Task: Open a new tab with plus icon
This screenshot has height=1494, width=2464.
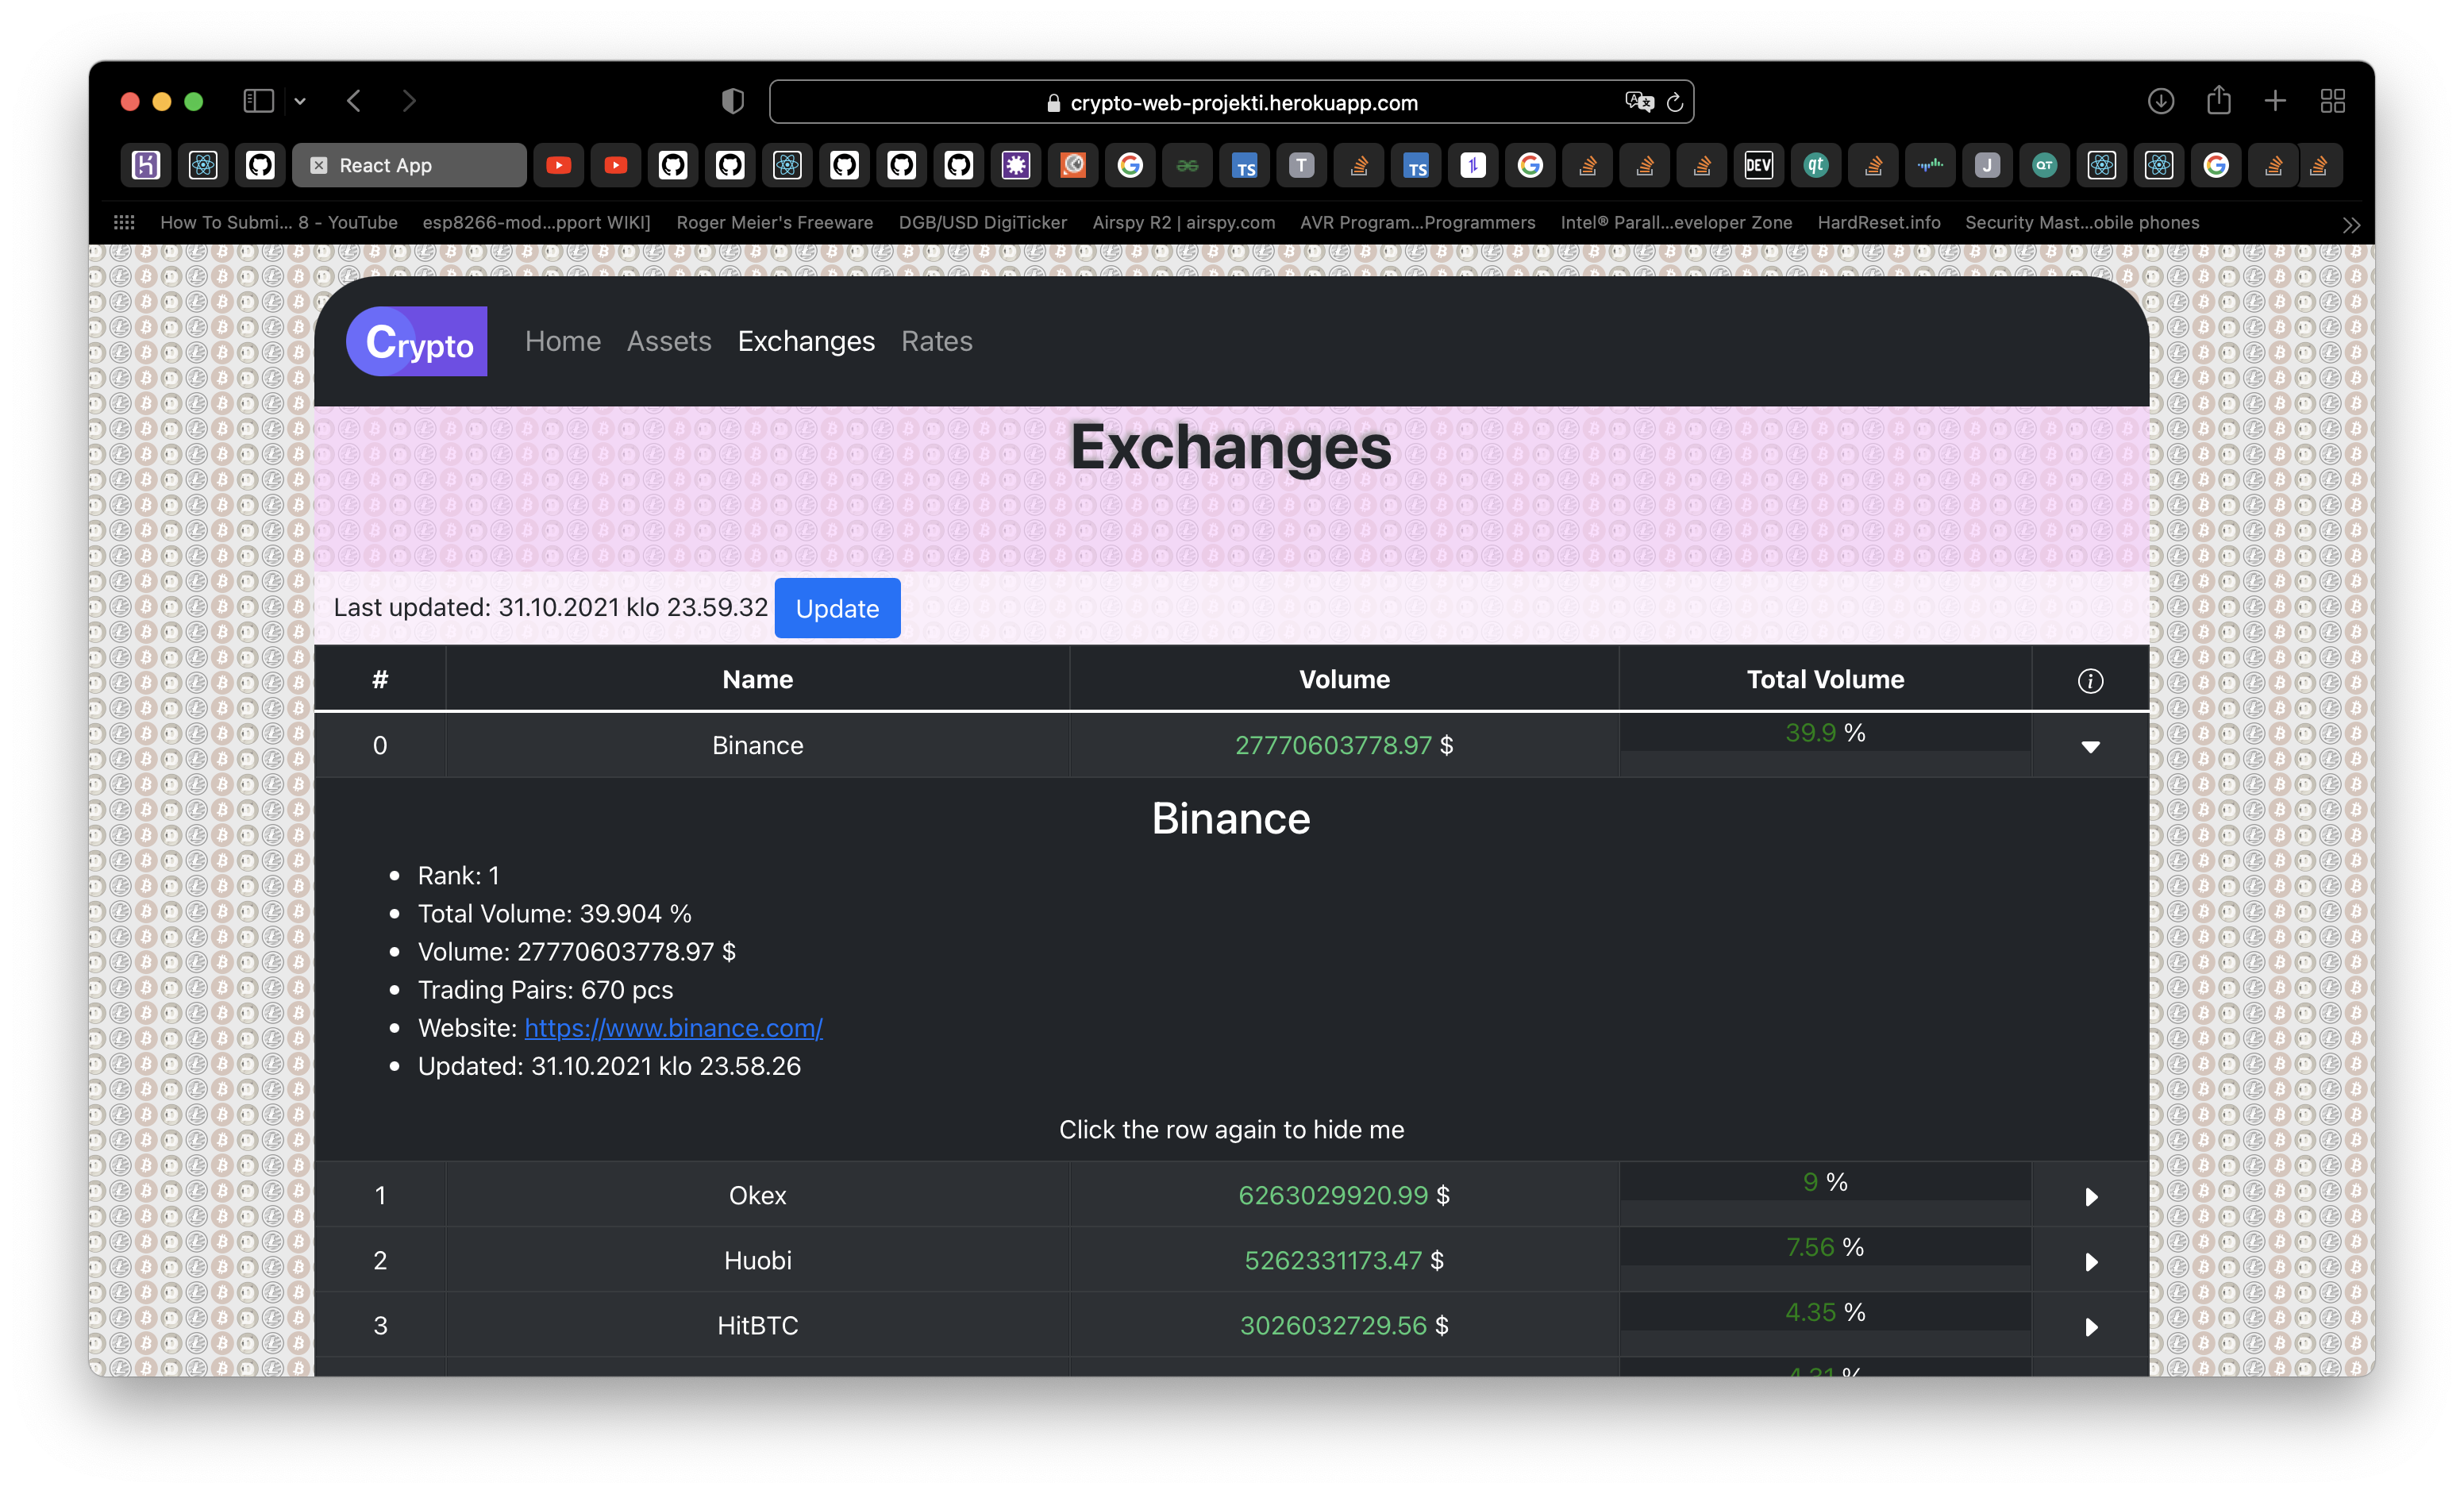Action: [x=2275, y=101]
